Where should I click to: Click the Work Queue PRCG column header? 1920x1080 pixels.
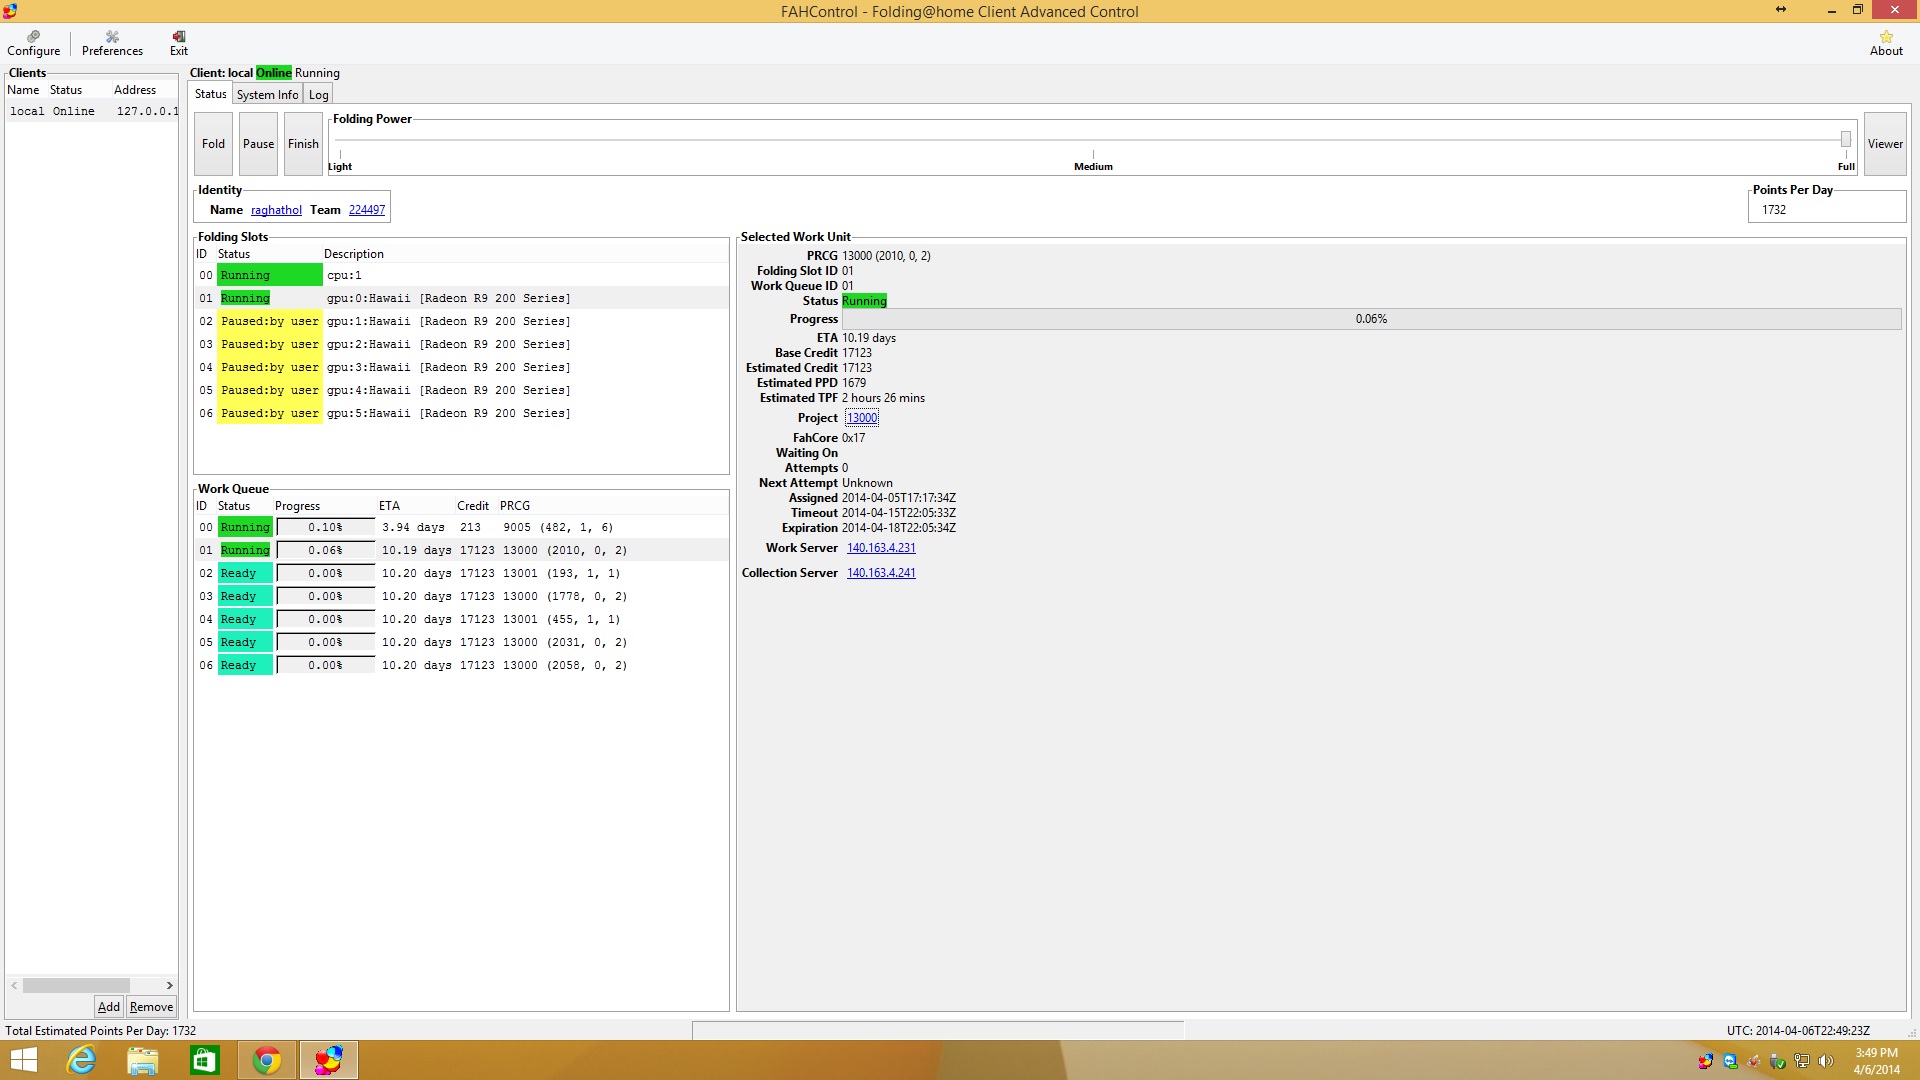pos(515,506)
